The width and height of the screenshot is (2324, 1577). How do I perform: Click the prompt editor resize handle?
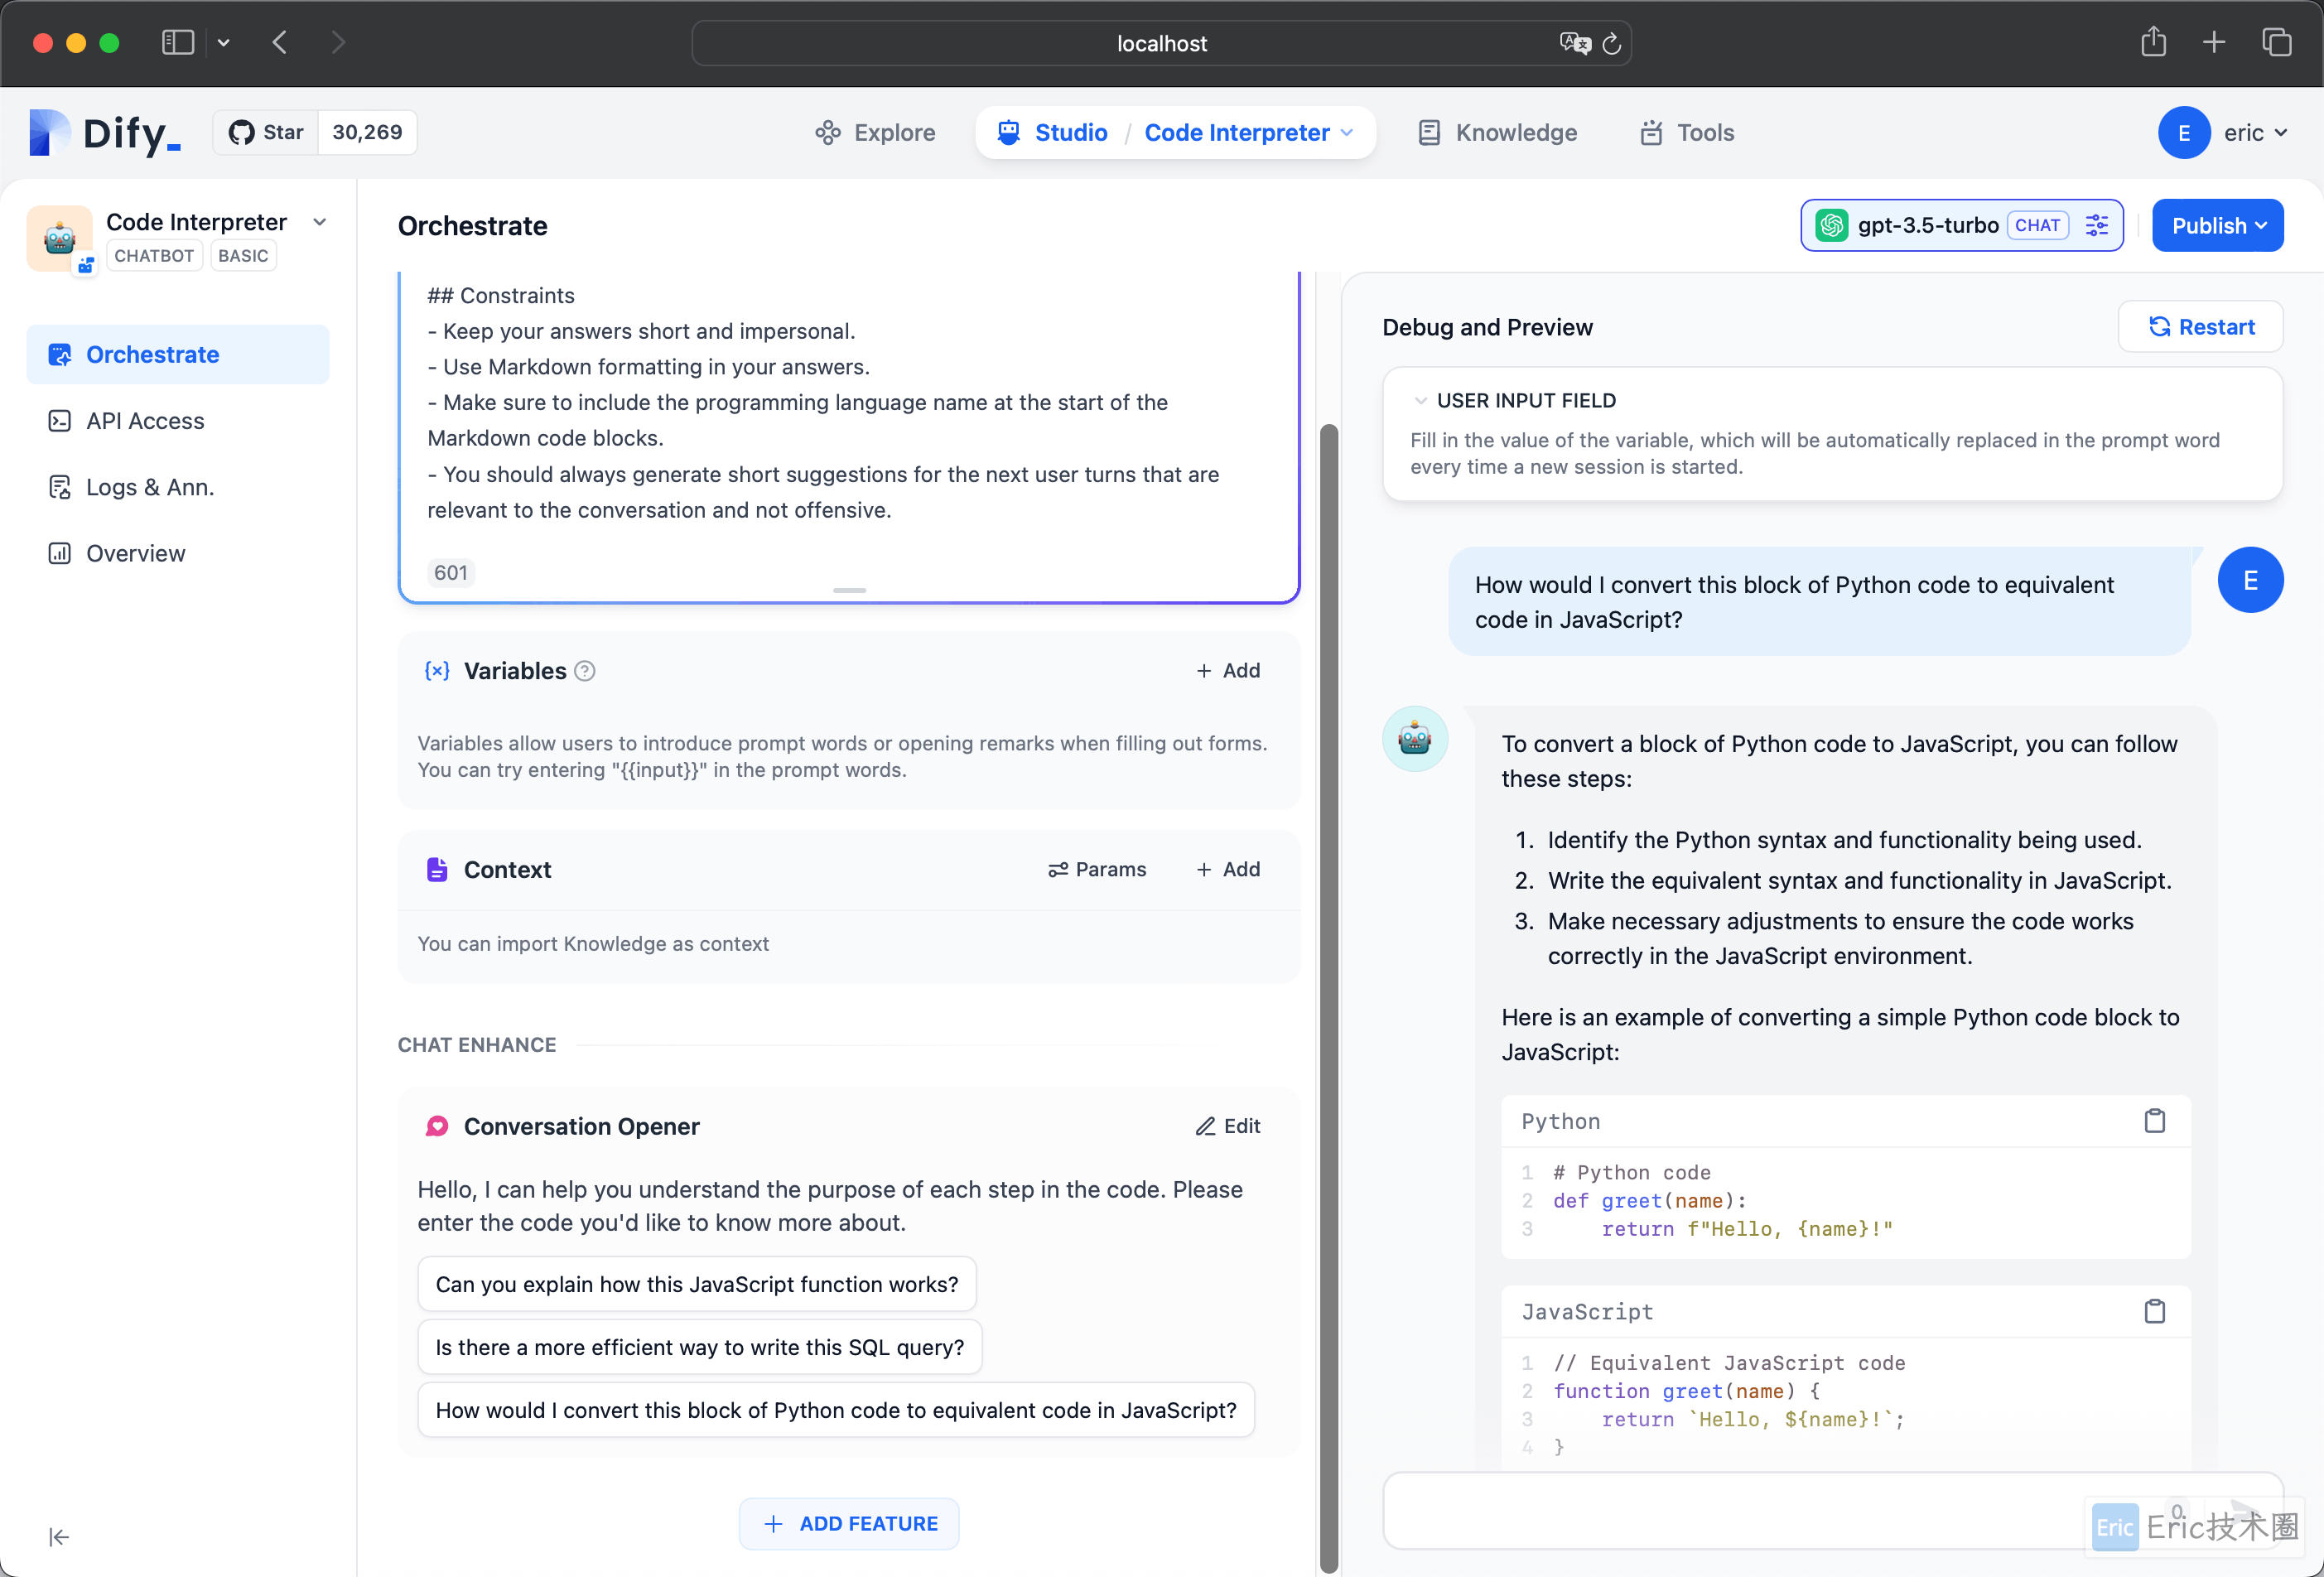pos(849,590)
